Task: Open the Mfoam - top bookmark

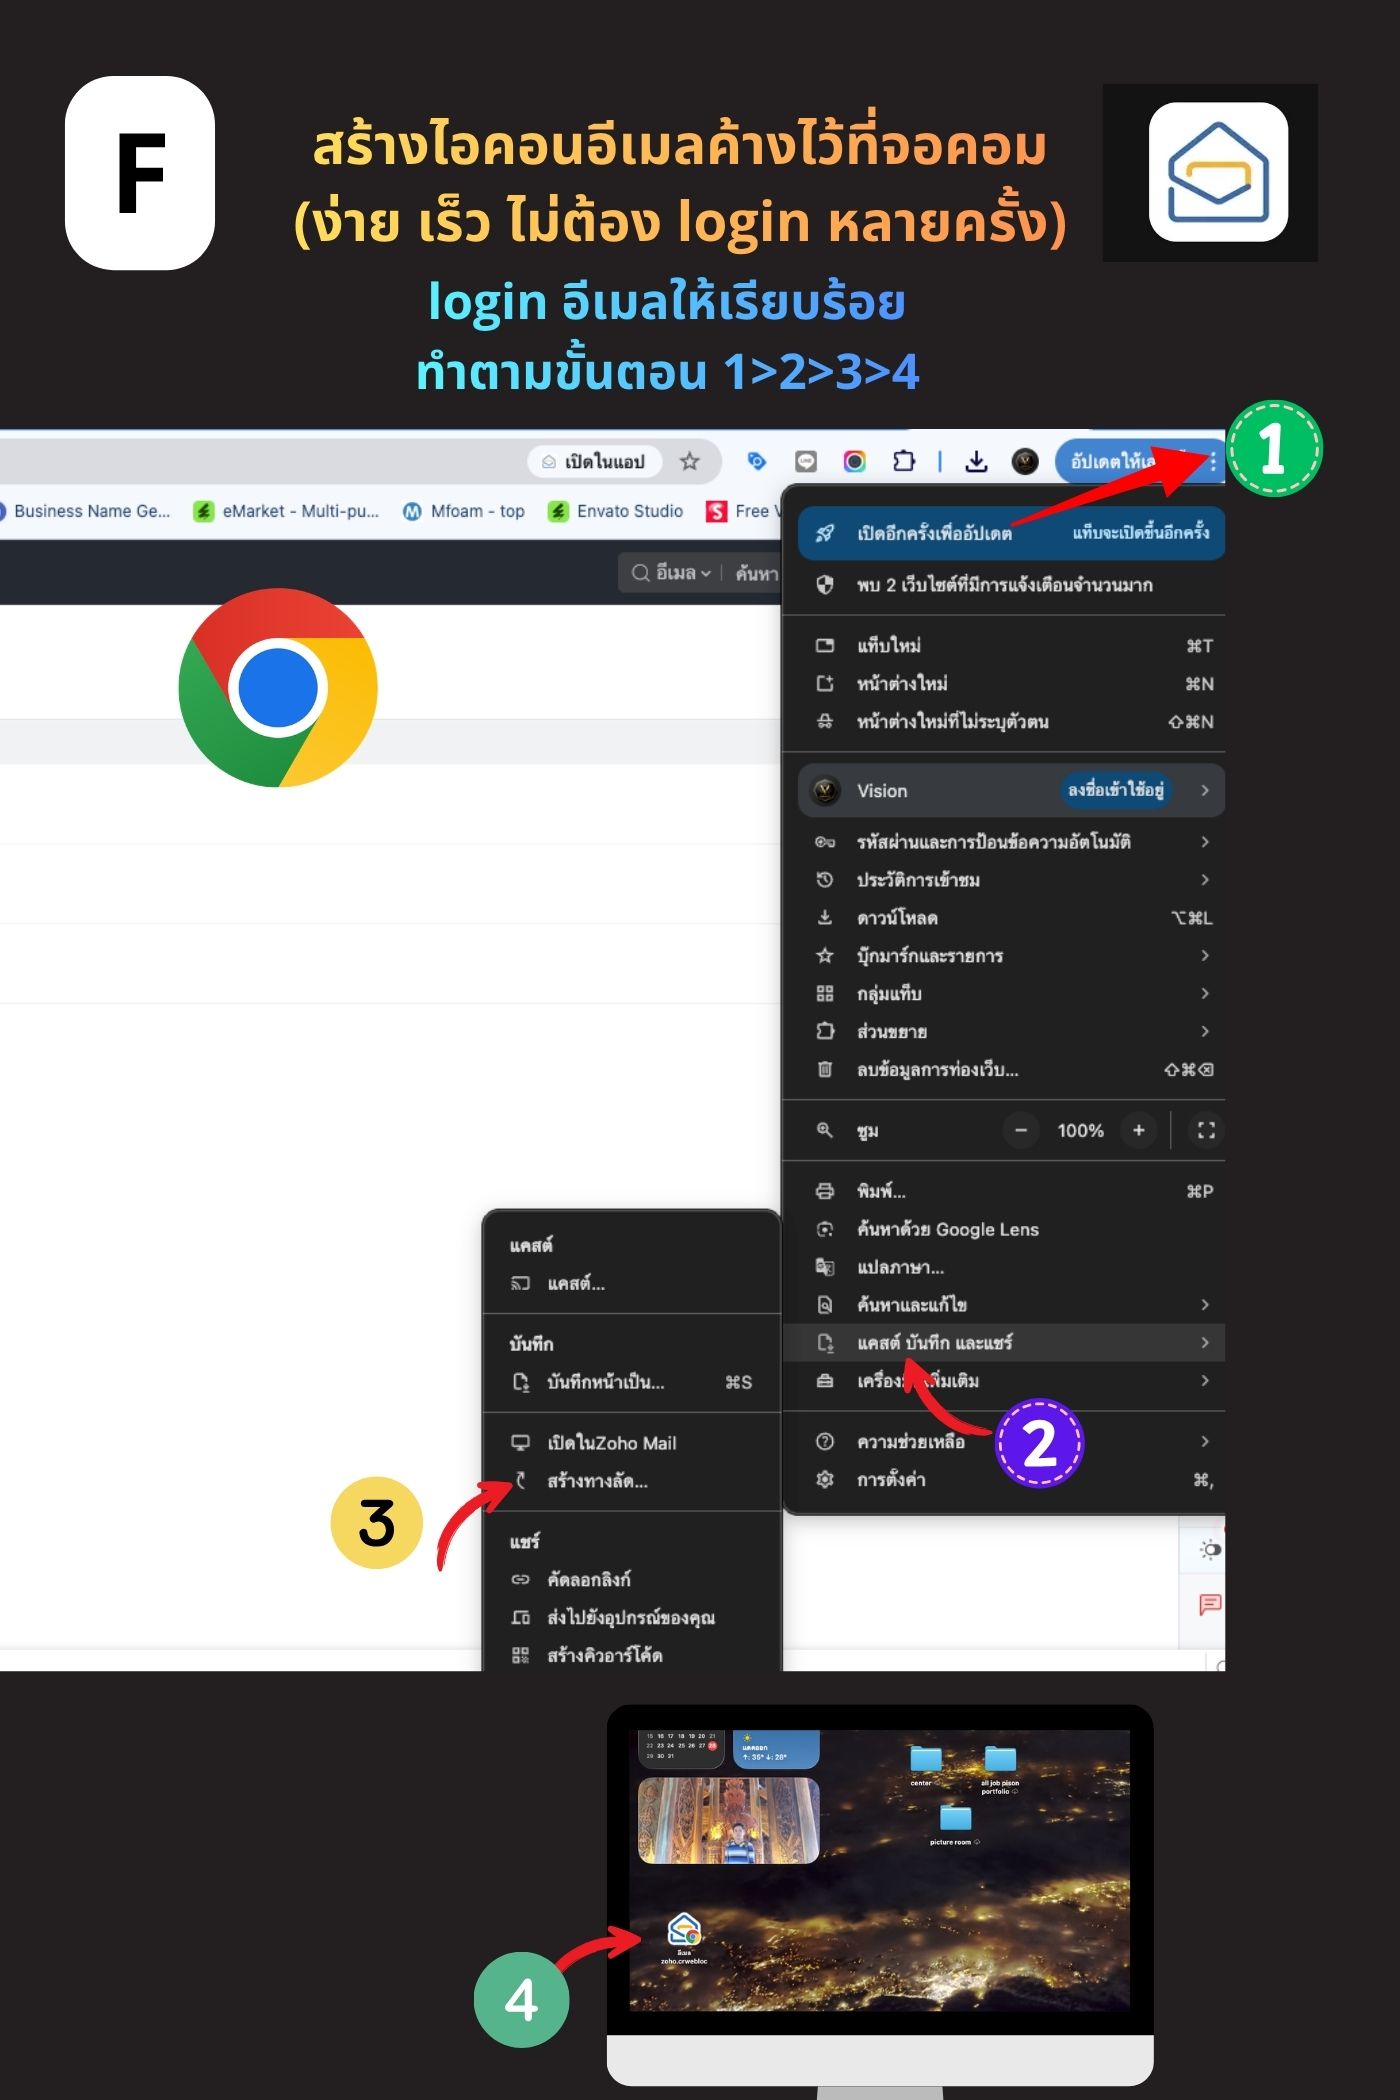Action: 464,511
